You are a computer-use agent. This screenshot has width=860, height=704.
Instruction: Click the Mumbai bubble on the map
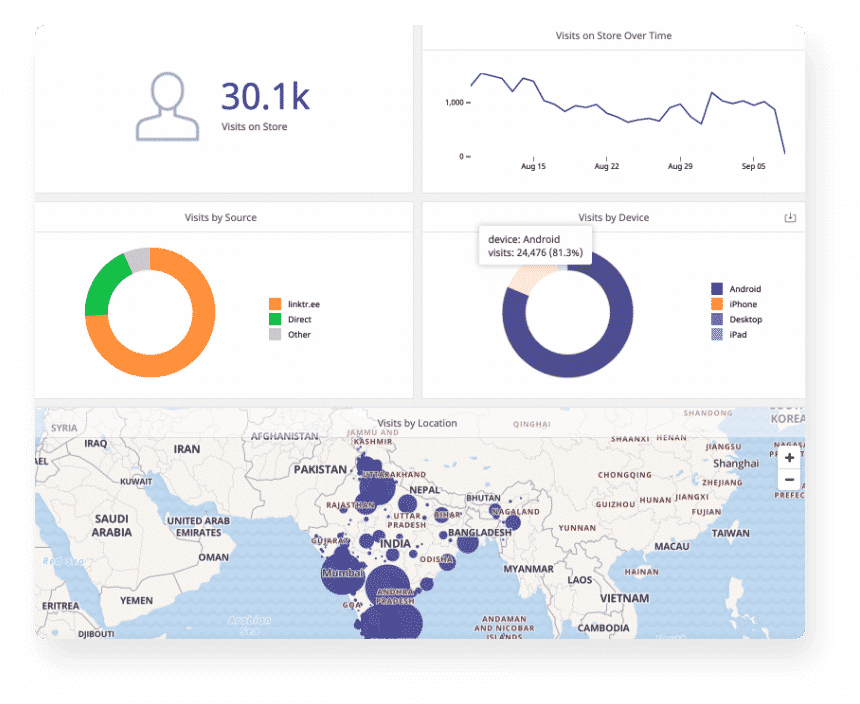[343, 573]
